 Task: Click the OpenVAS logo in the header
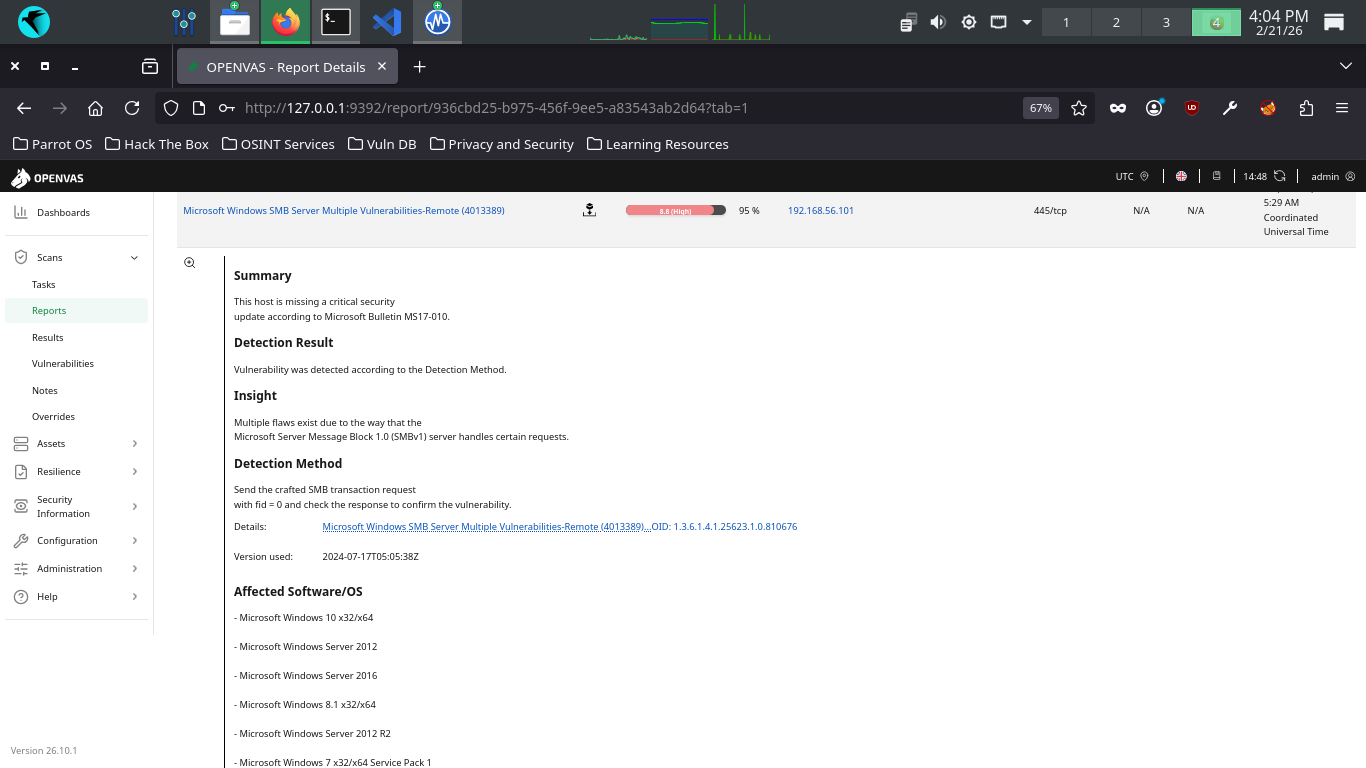pos(47,178)
